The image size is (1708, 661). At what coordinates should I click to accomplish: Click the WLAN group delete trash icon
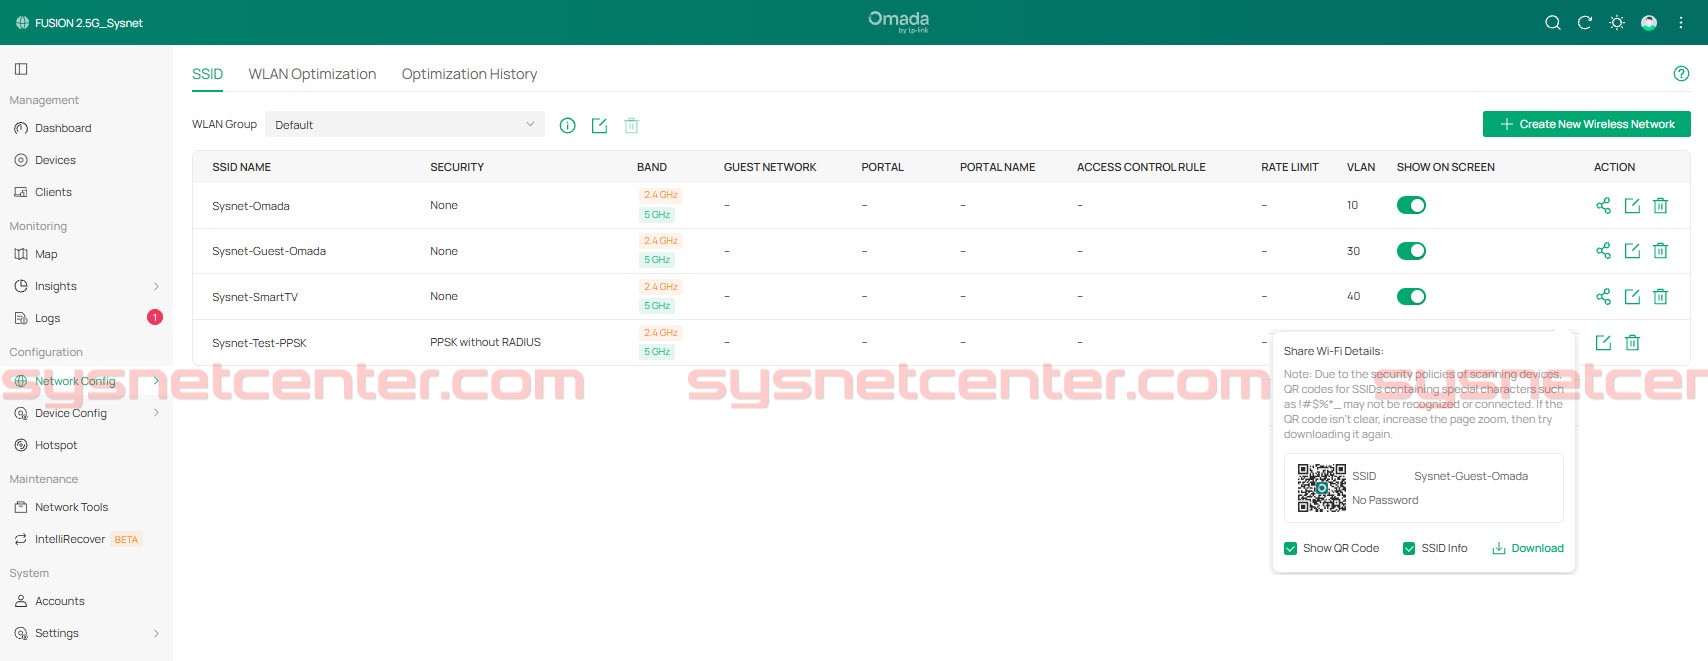point(631,125)
